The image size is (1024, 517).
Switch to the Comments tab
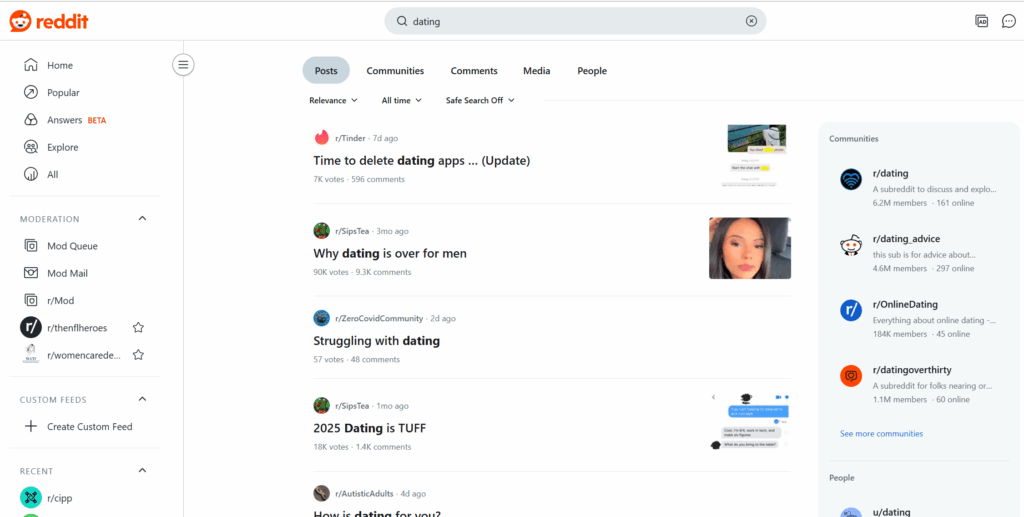coord(474,71)
